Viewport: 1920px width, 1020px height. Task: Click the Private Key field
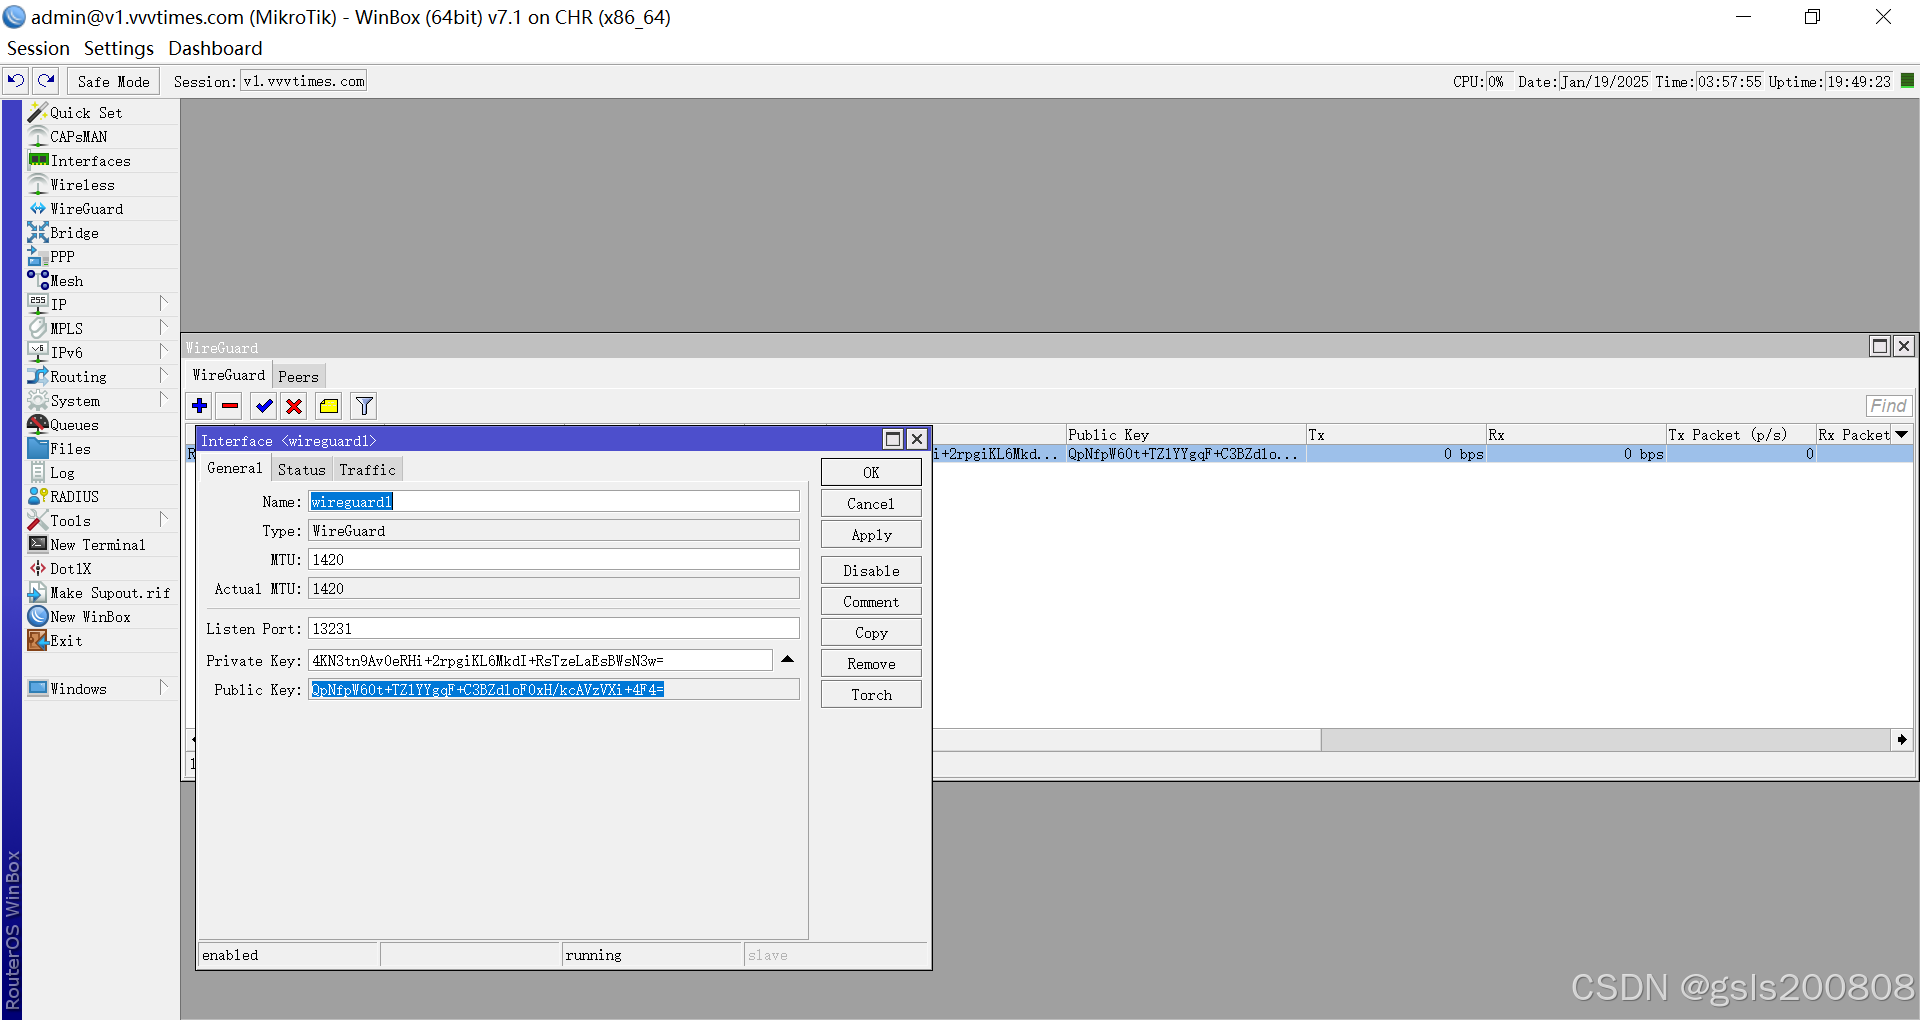pos(540,661)
